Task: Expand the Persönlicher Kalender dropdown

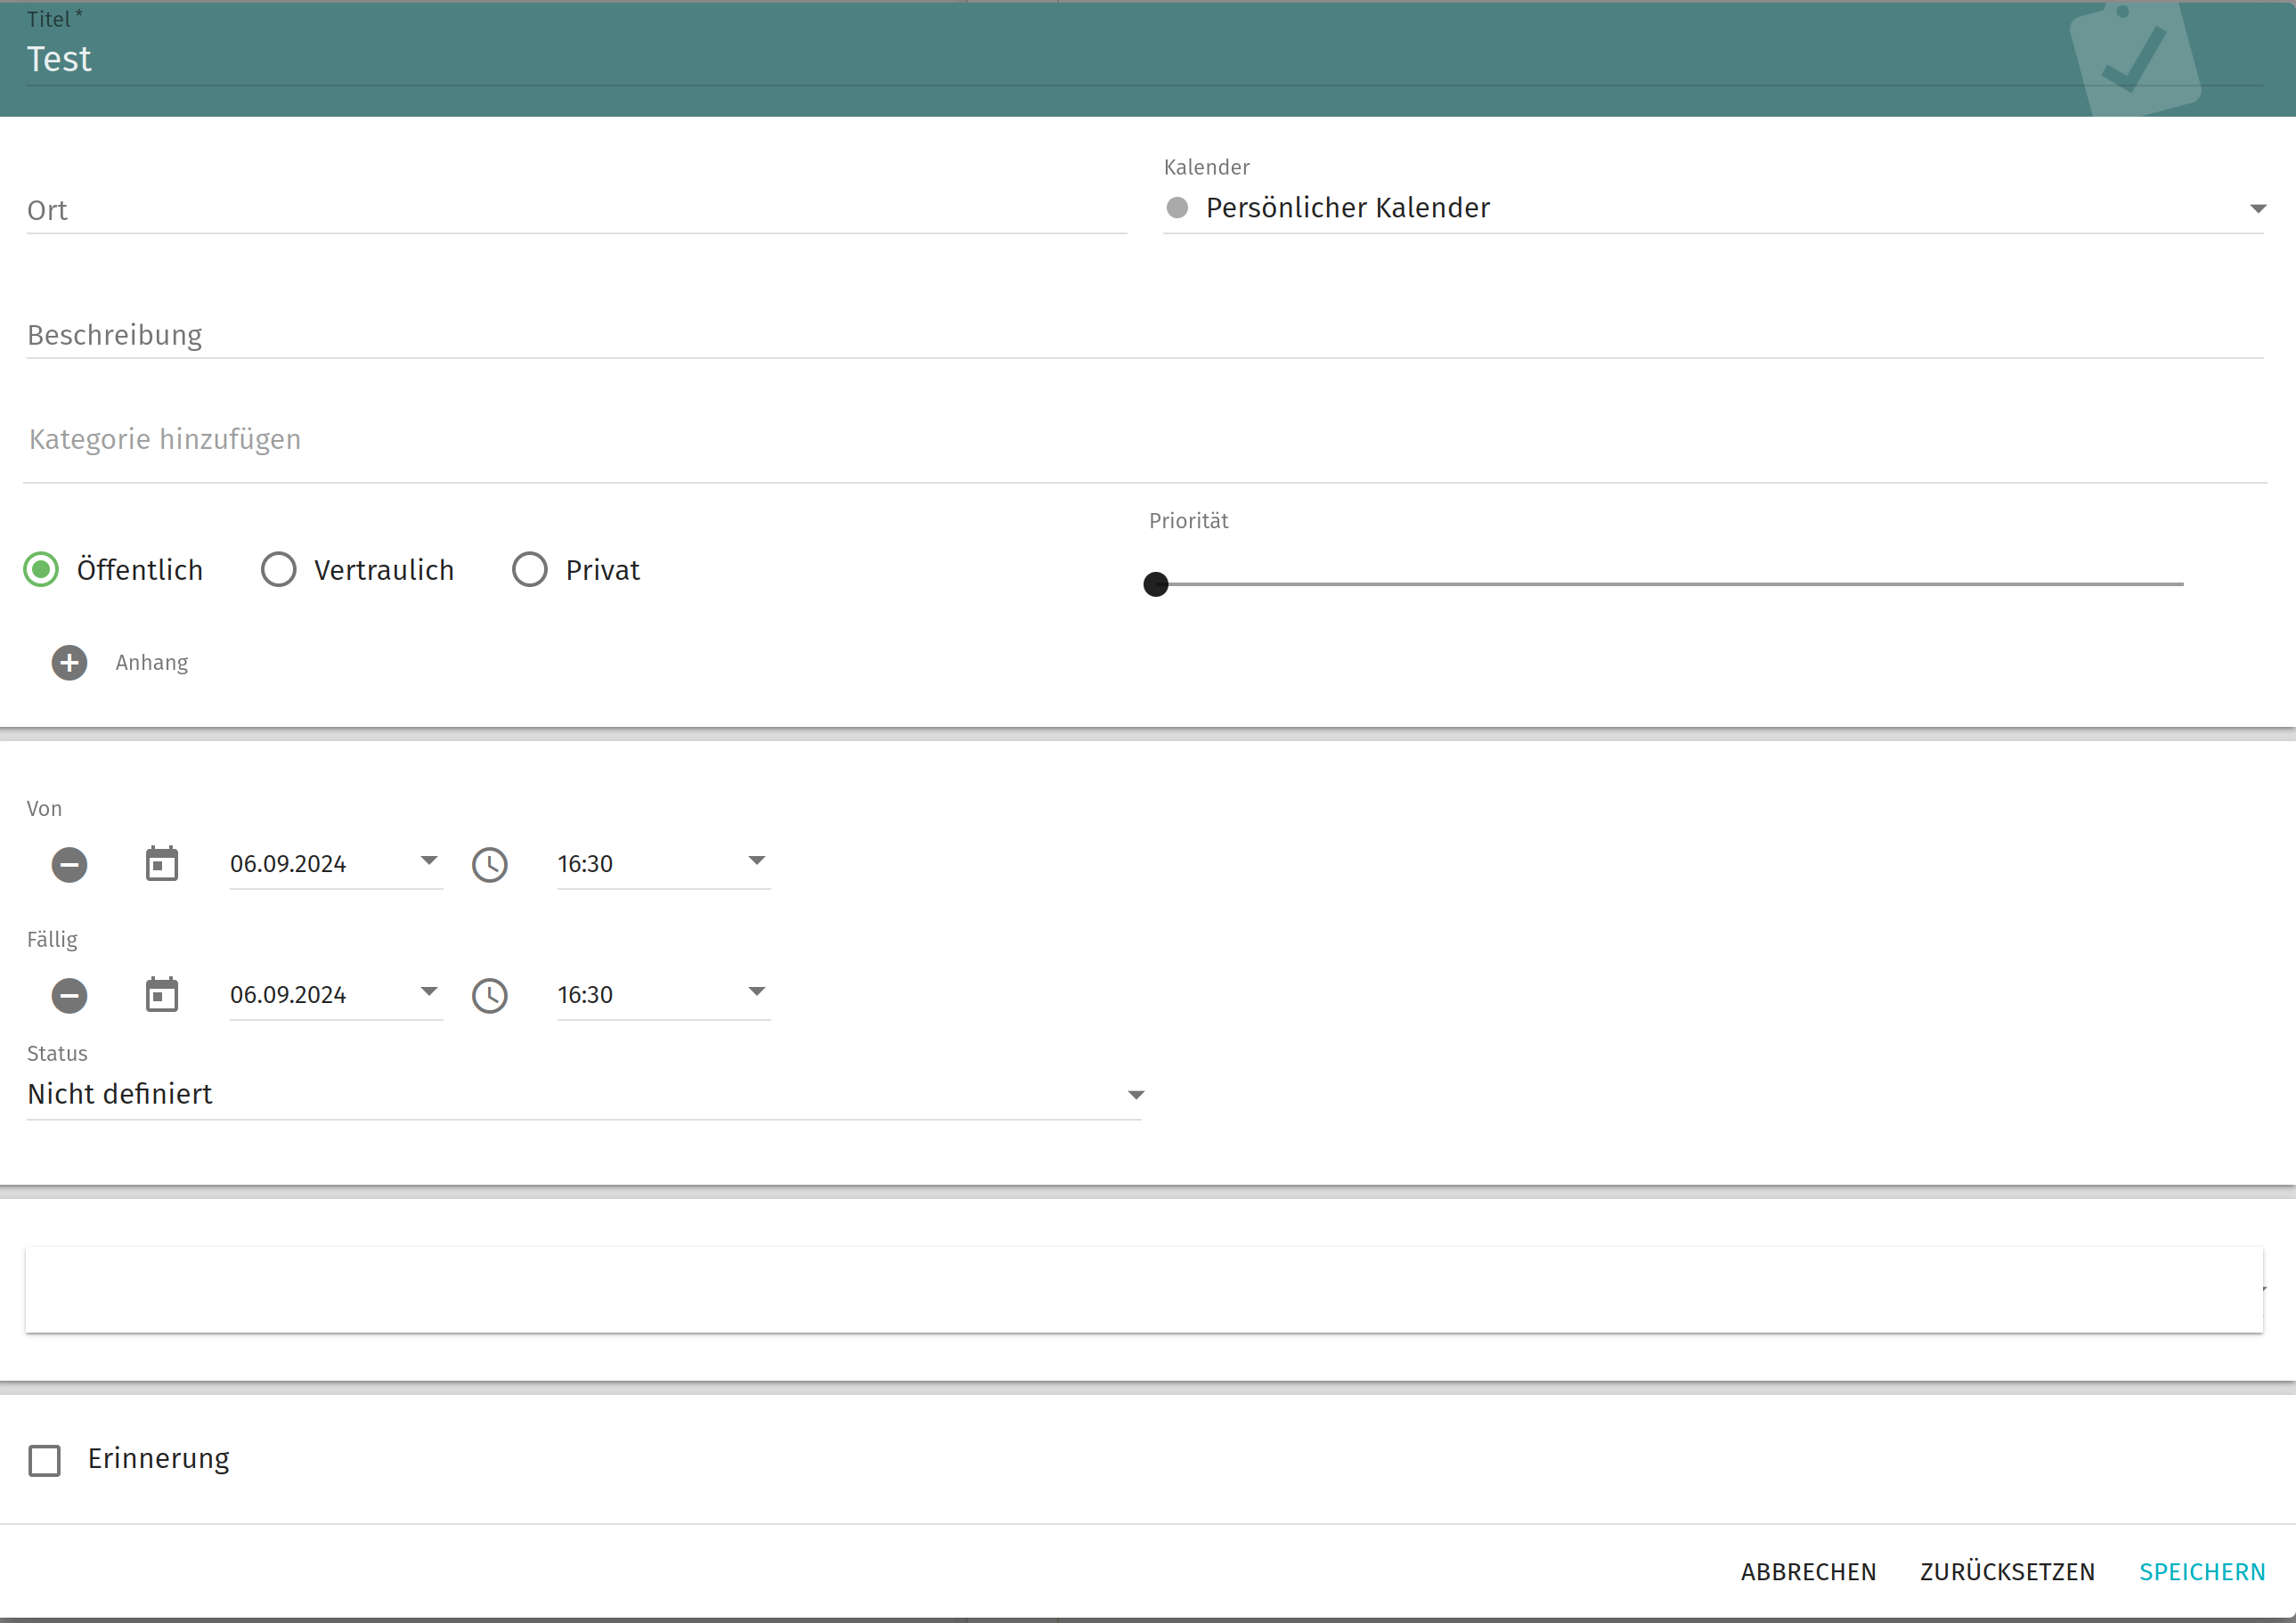Action: click(2257, 209)
